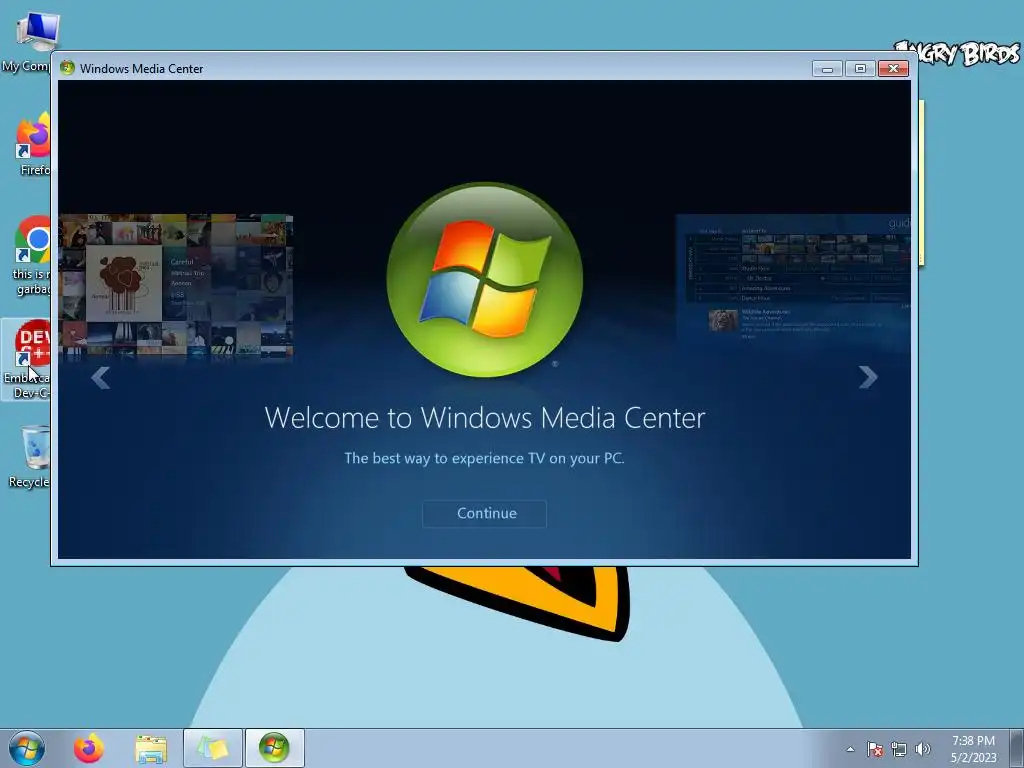1024x768 pixels.
Task: Click the Welcome to Windows Media Center heading
Action: coord(485,418)
